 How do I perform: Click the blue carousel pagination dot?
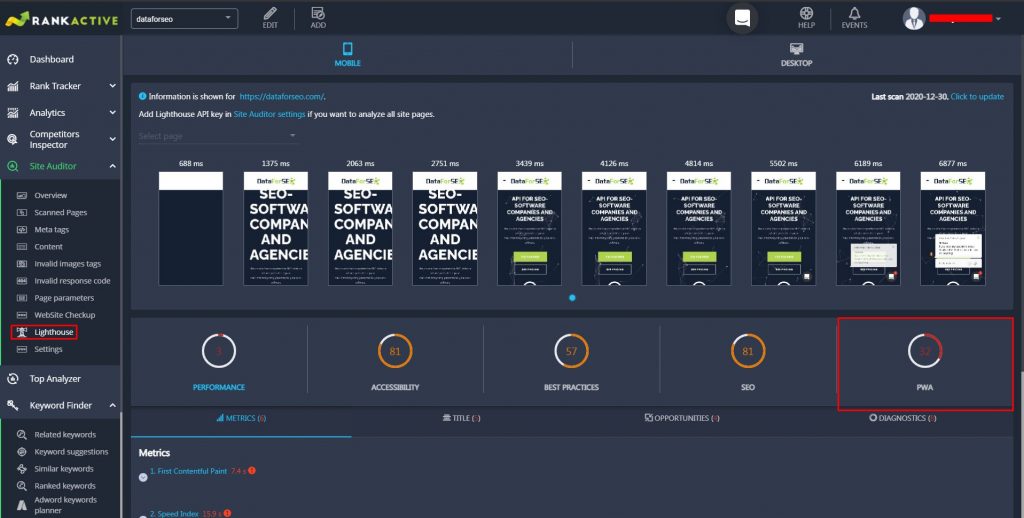[x=572, y=298]
